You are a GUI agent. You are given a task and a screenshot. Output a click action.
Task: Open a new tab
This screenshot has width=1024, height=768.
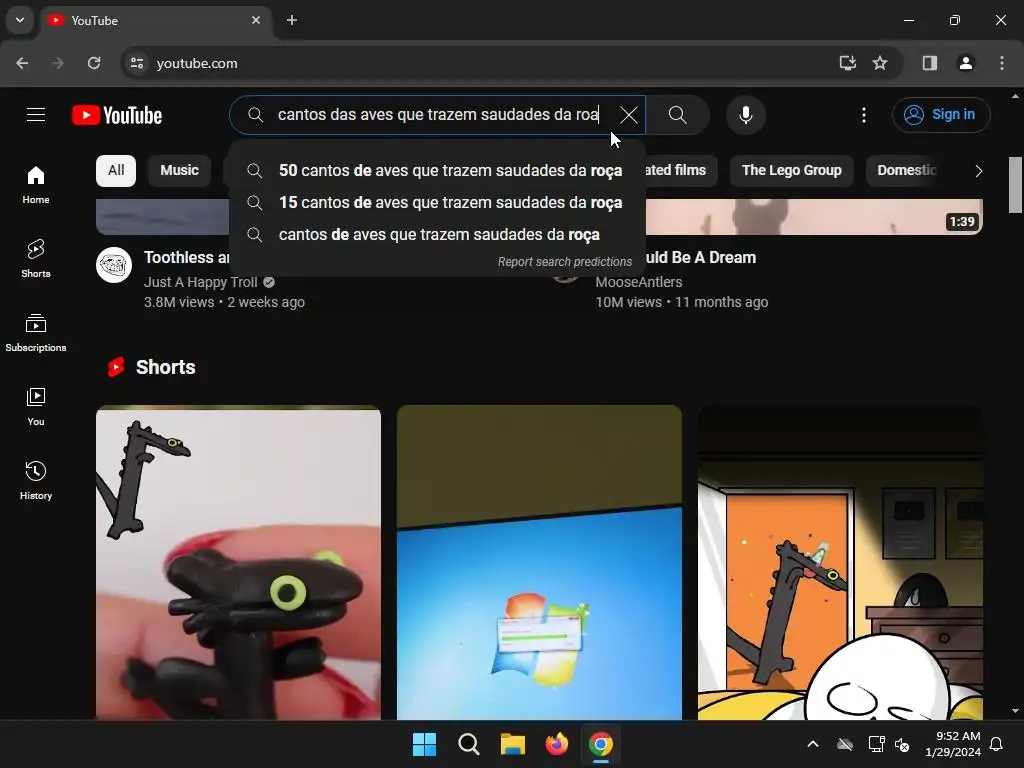(x=292, y=20)
